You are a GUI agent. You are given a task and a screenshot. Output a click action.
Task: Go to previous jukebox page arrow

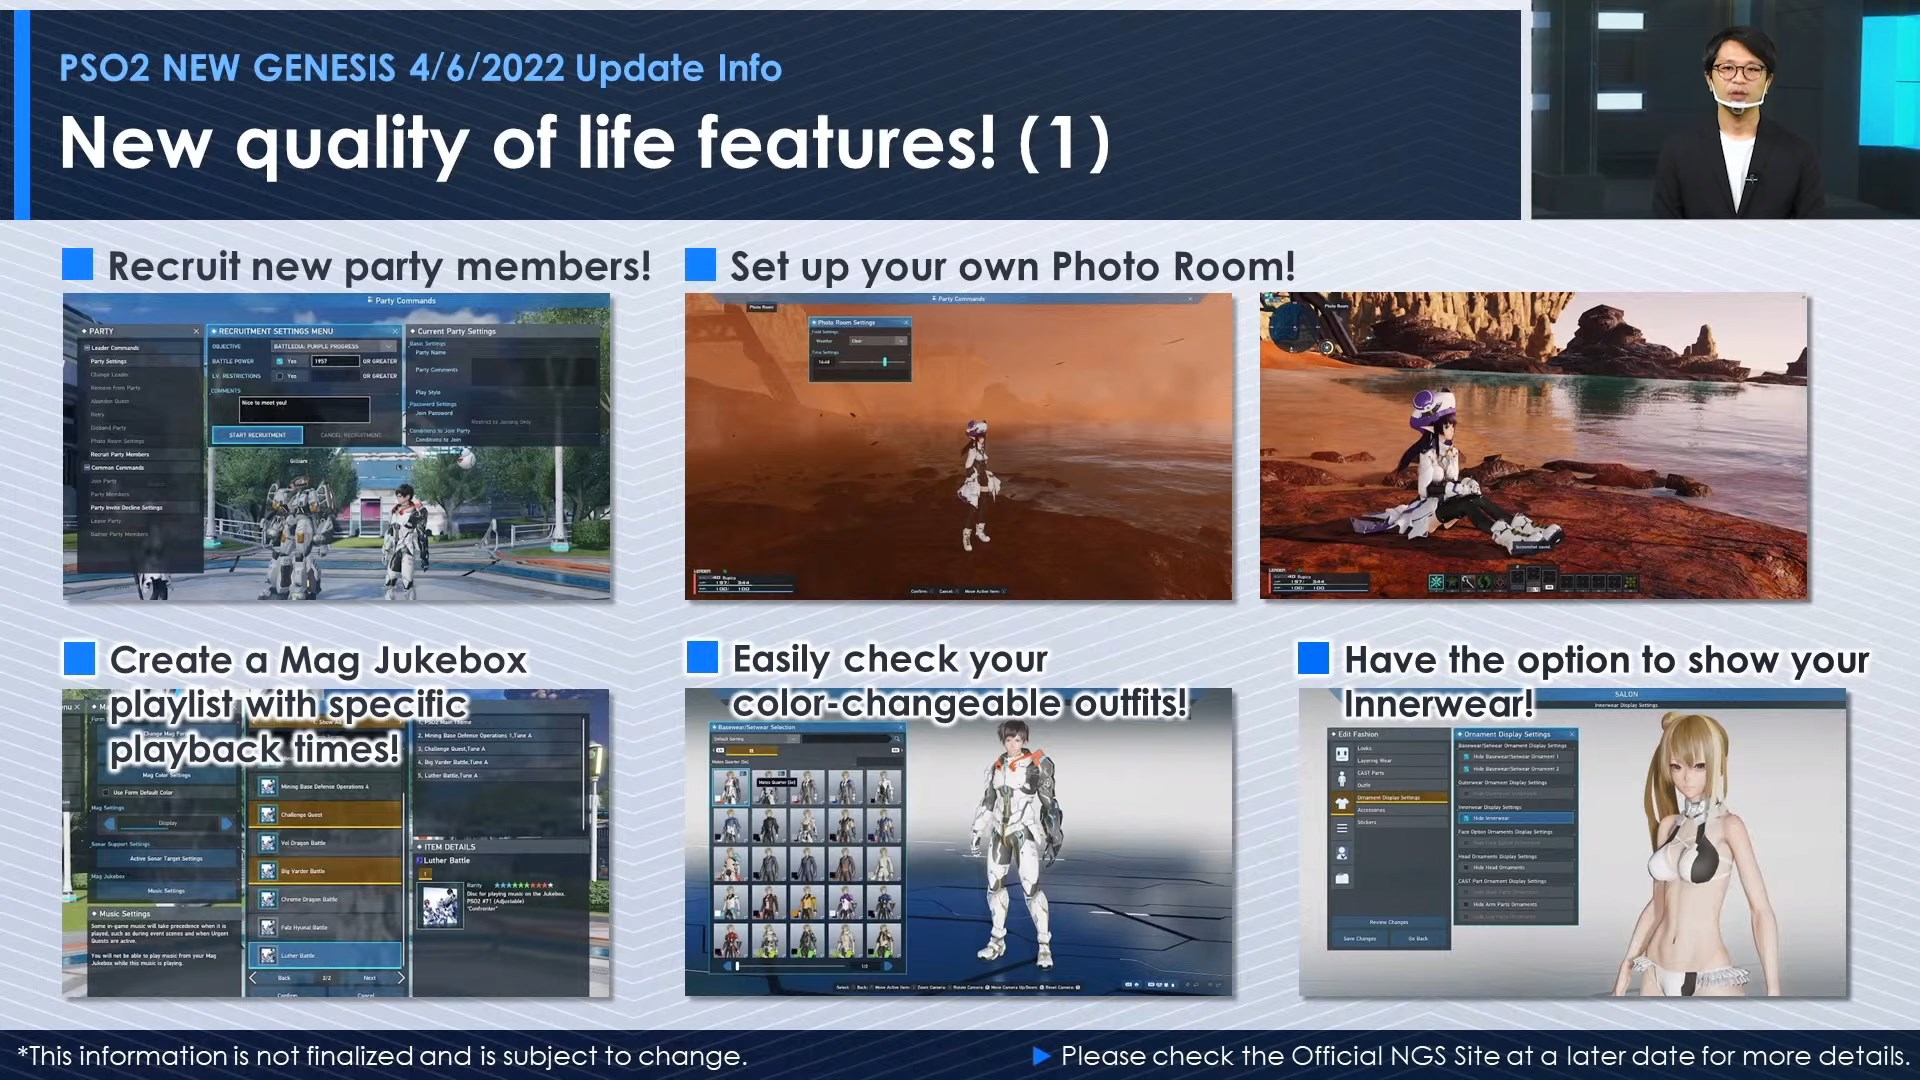point(253,978)
